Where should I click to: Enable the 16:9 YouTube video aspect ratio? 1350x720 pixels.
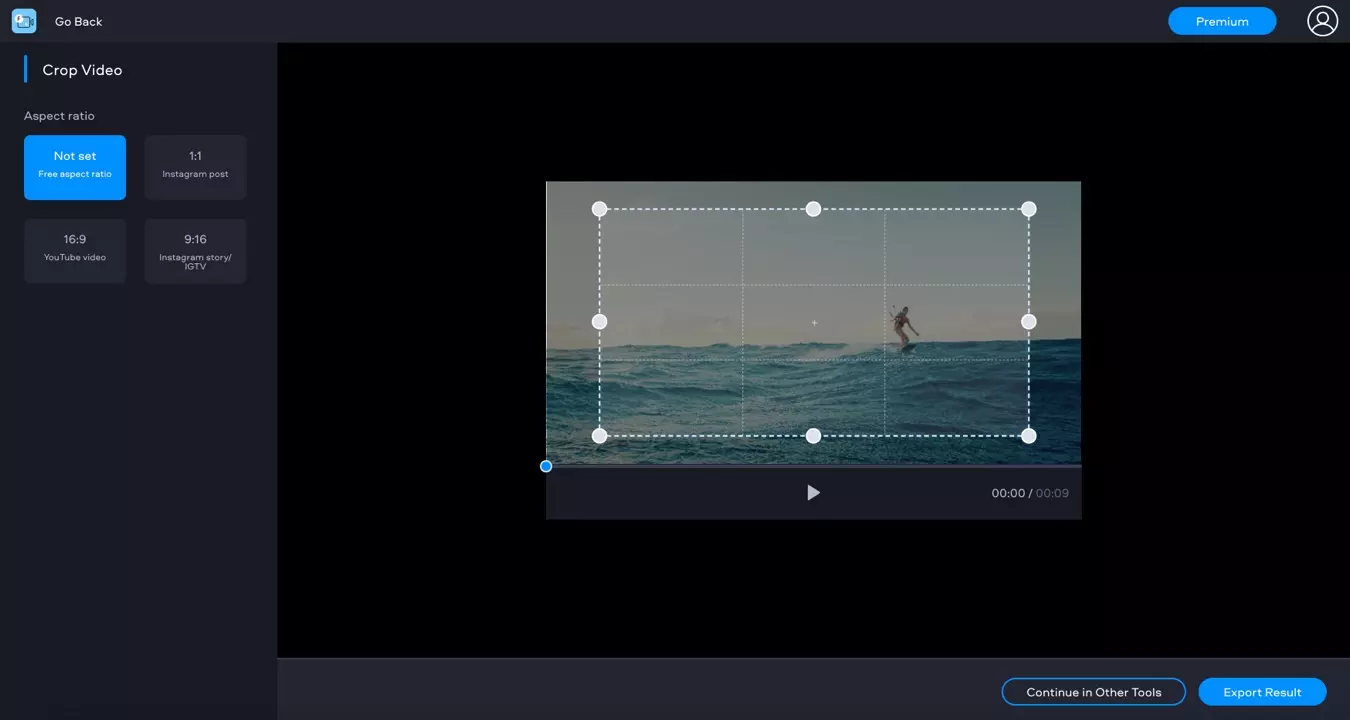[x=75, y=250]
